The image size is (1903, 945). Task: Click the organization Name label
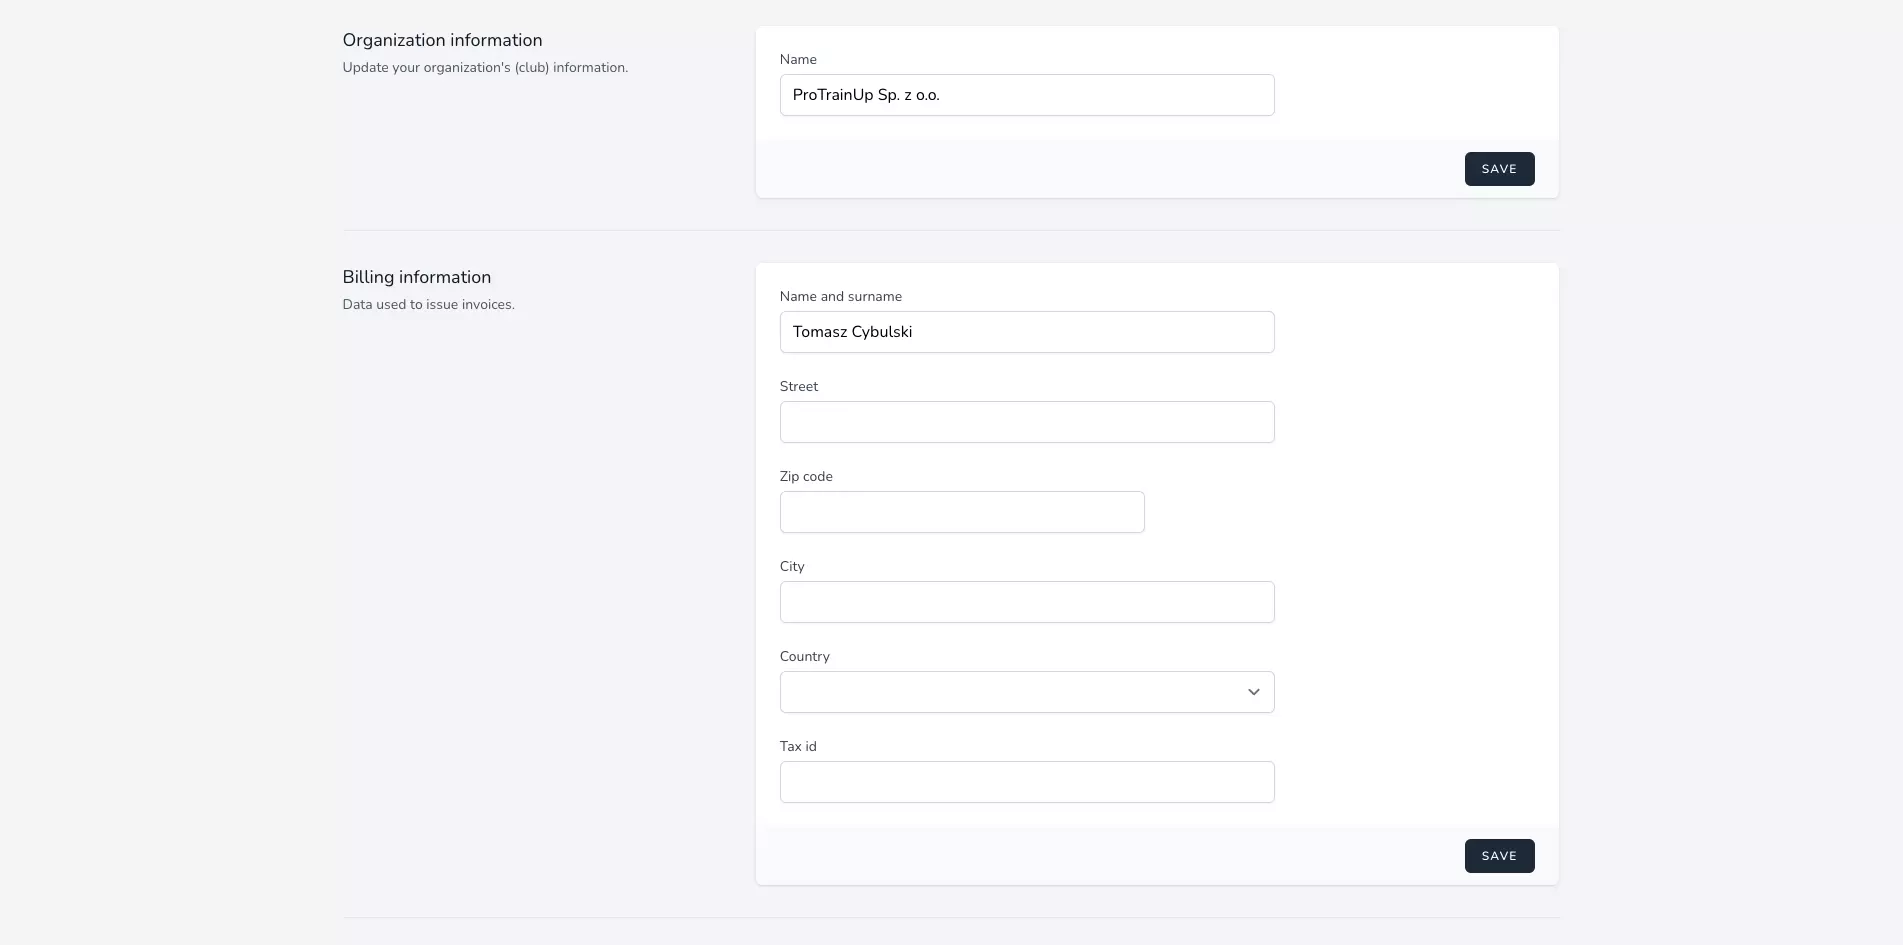coord(797,60)
